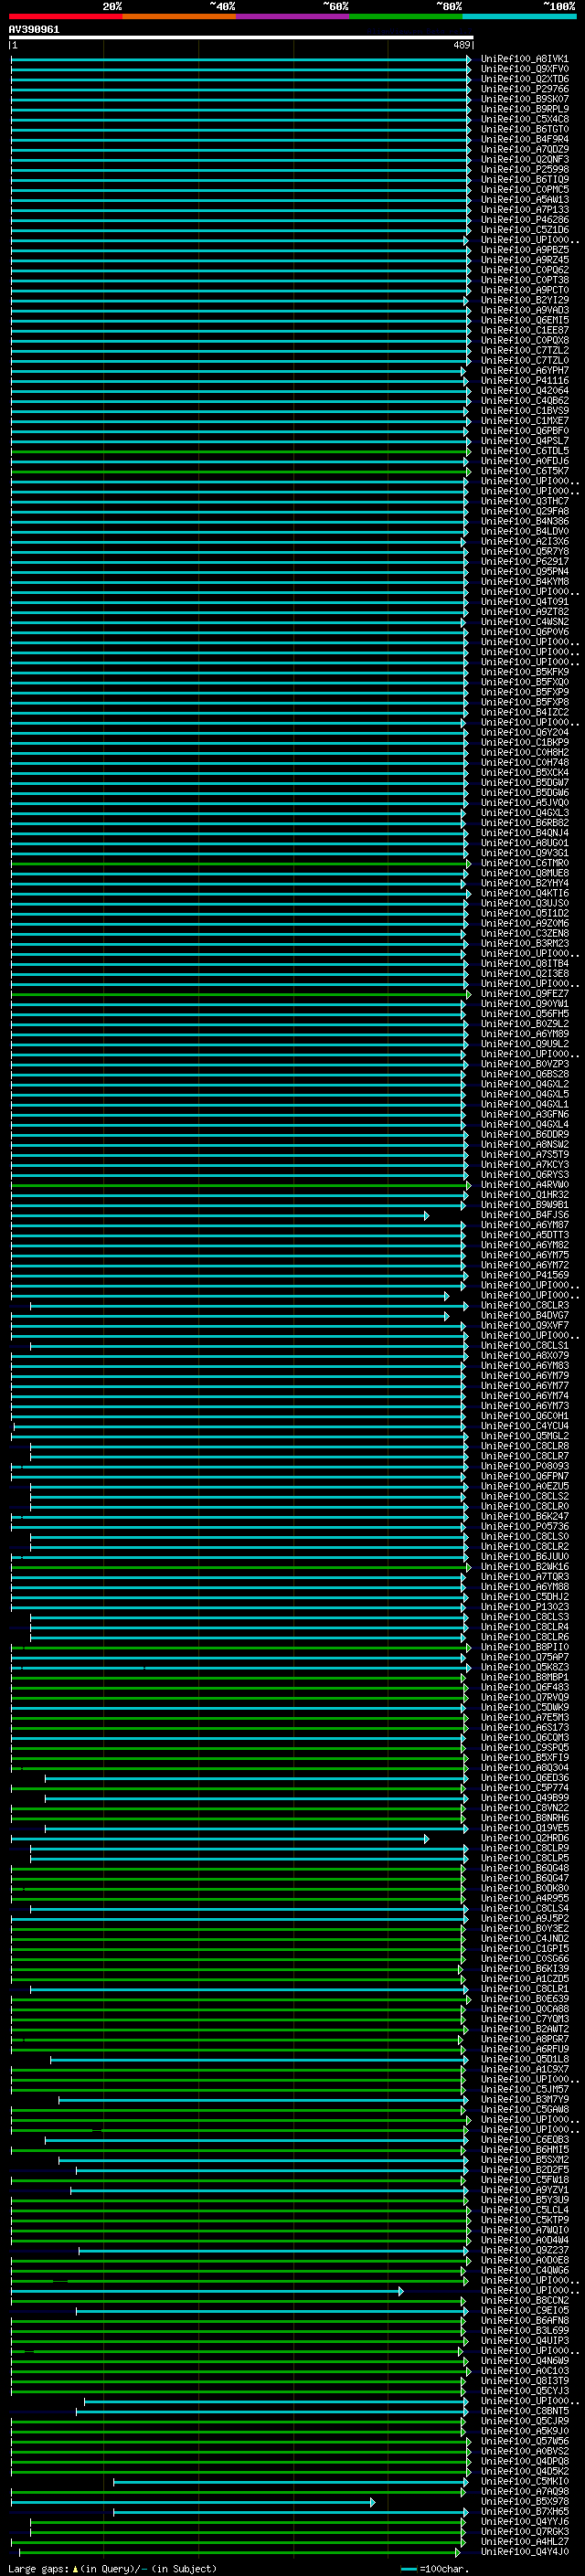Image resolution: width=585 pixels, height=2576 pixels.
Task: Select the UniRef100_P62917 label
Action: [x=525, y=562]
